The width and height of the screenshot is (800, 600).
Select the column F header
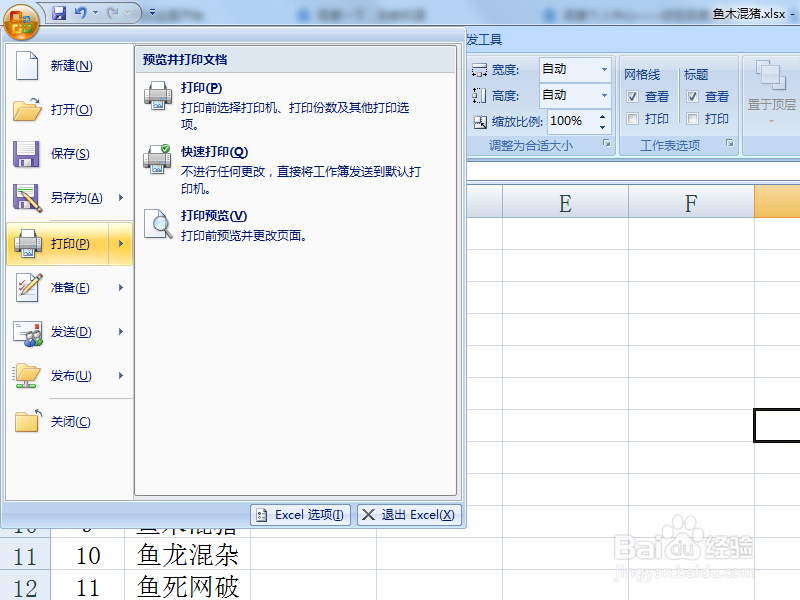coord(691,203)
